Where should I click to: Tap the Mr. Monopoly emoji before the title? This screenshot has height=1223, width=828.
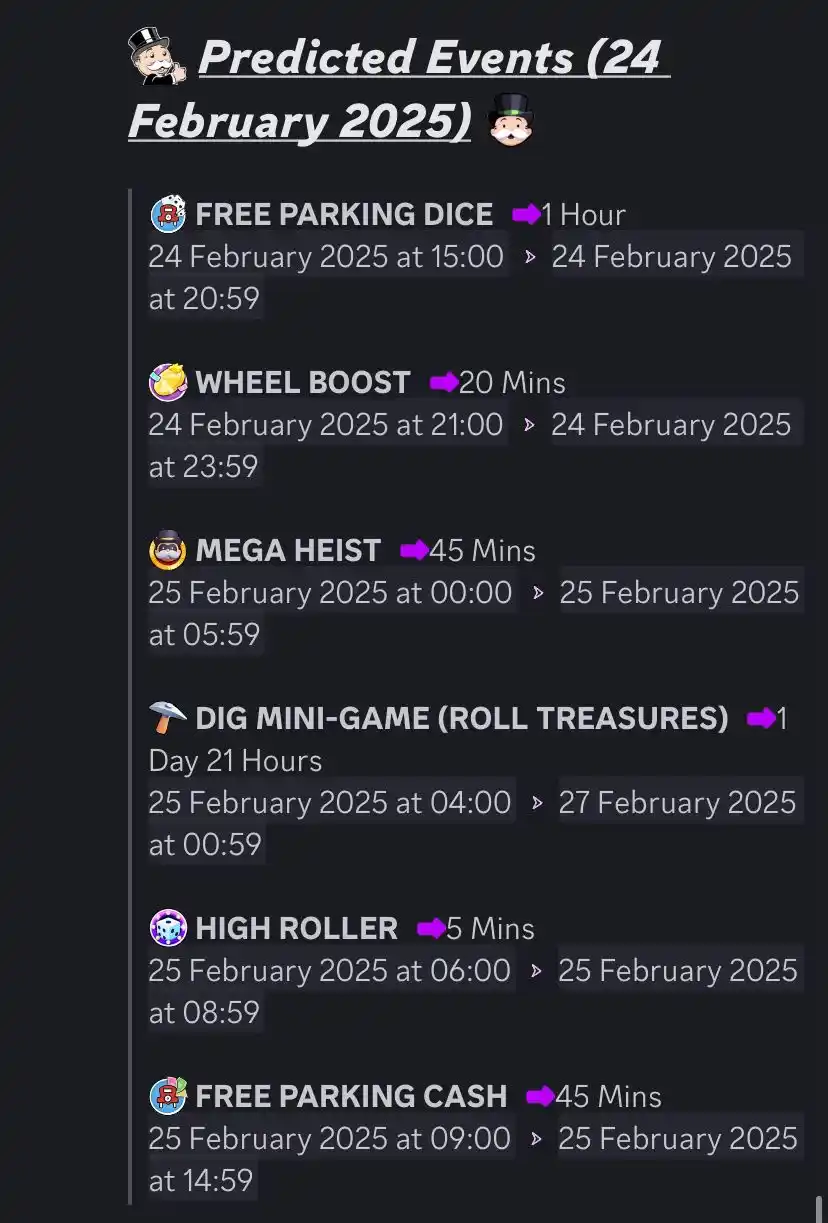157,57
